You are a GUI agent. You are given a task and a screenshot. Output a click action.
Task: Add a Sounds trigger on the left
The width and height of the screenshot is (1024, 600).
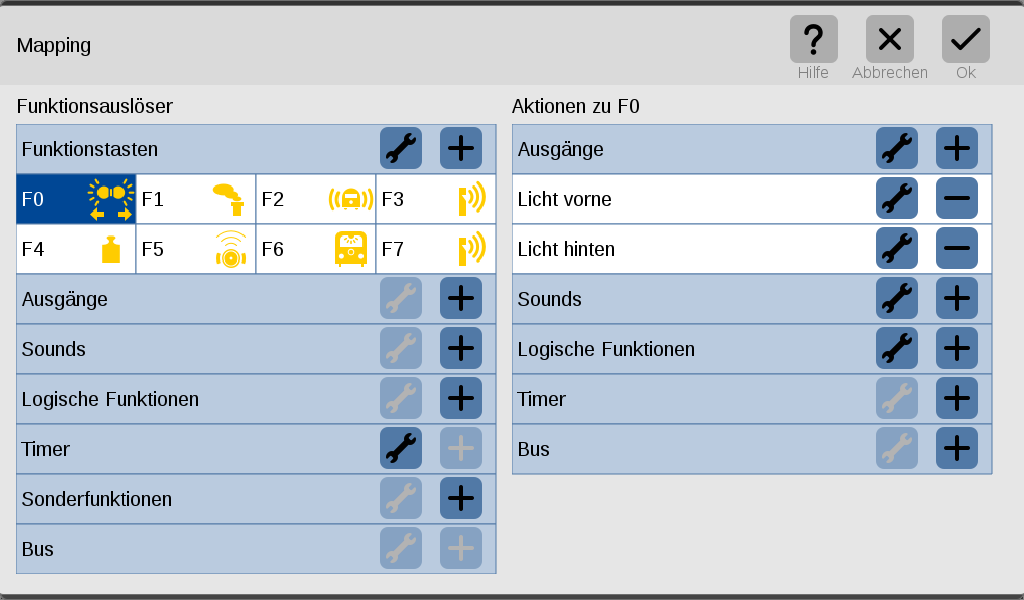tap(461, 348)
